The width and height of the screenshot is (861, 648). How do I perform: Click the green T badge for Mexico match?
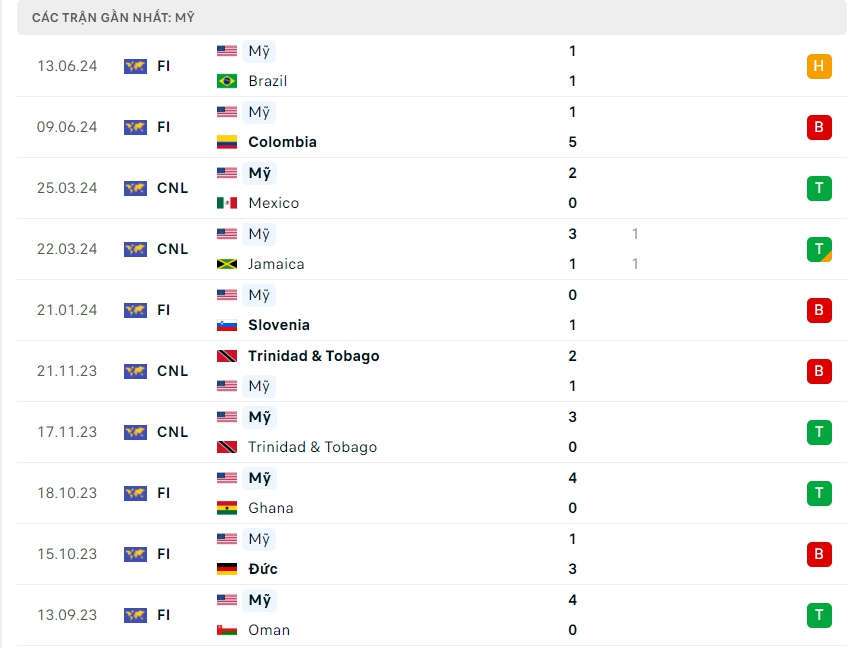[x=819, y=188]
